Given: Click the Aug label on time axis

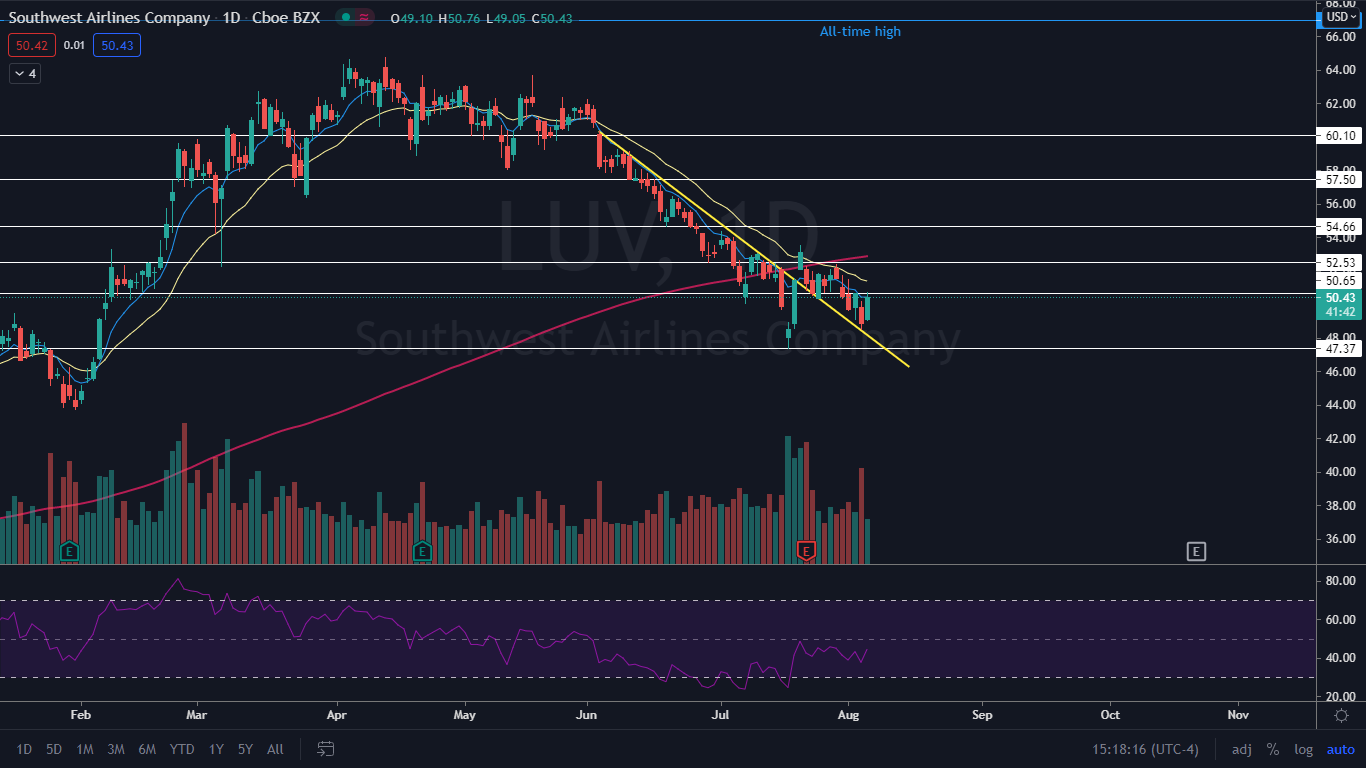Looking at the screenshot, I should click(x=849, y=715).
